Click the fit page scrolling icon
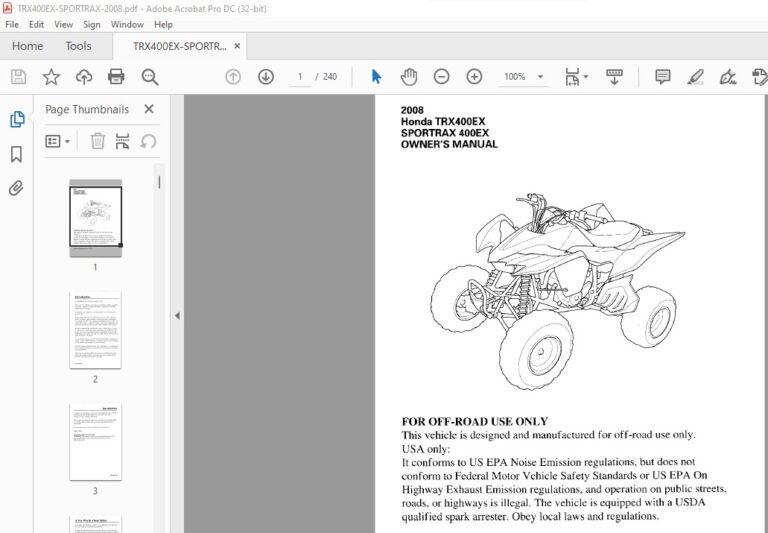The height and width of the screenshot is (533, 768). point(572,77)
